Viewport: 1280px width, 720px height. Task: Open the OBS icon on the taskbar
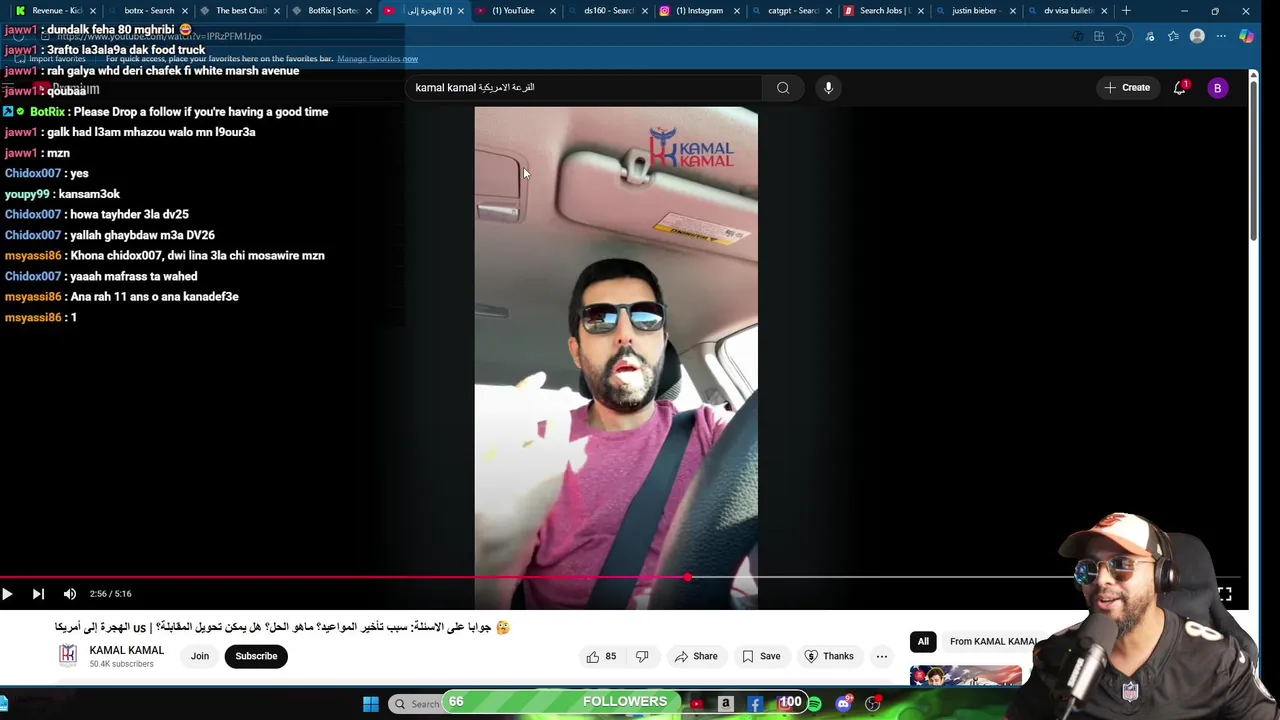[872, 704]
